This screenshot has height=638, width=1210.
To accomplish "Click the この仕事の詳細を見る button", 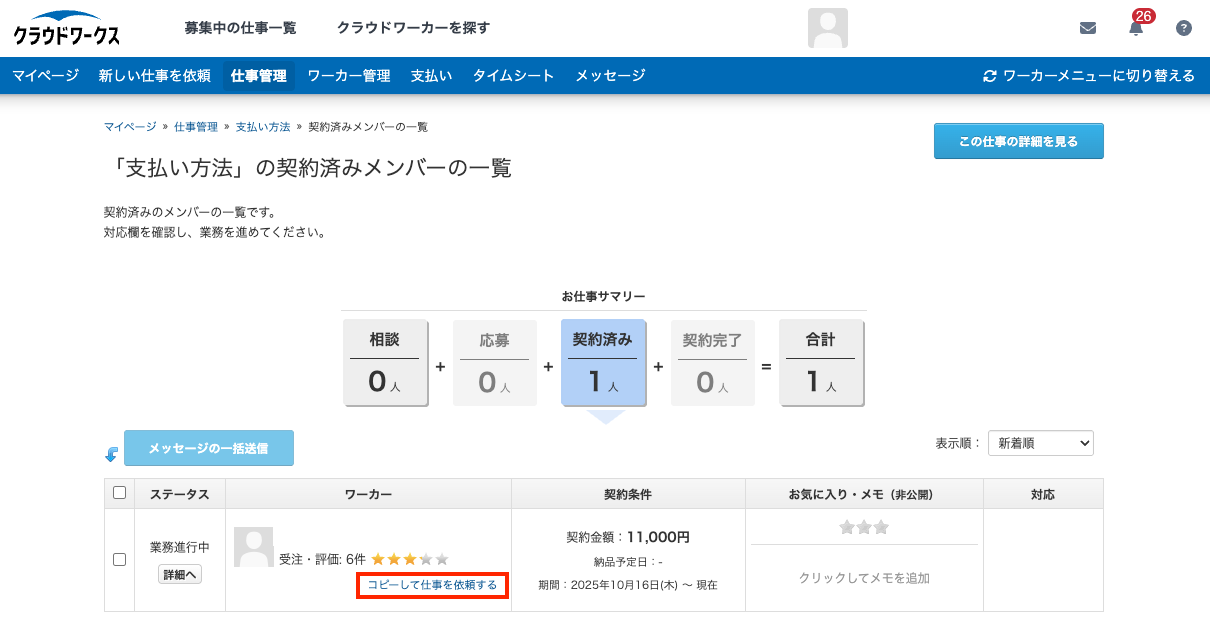I will [x=1018, y=142].
